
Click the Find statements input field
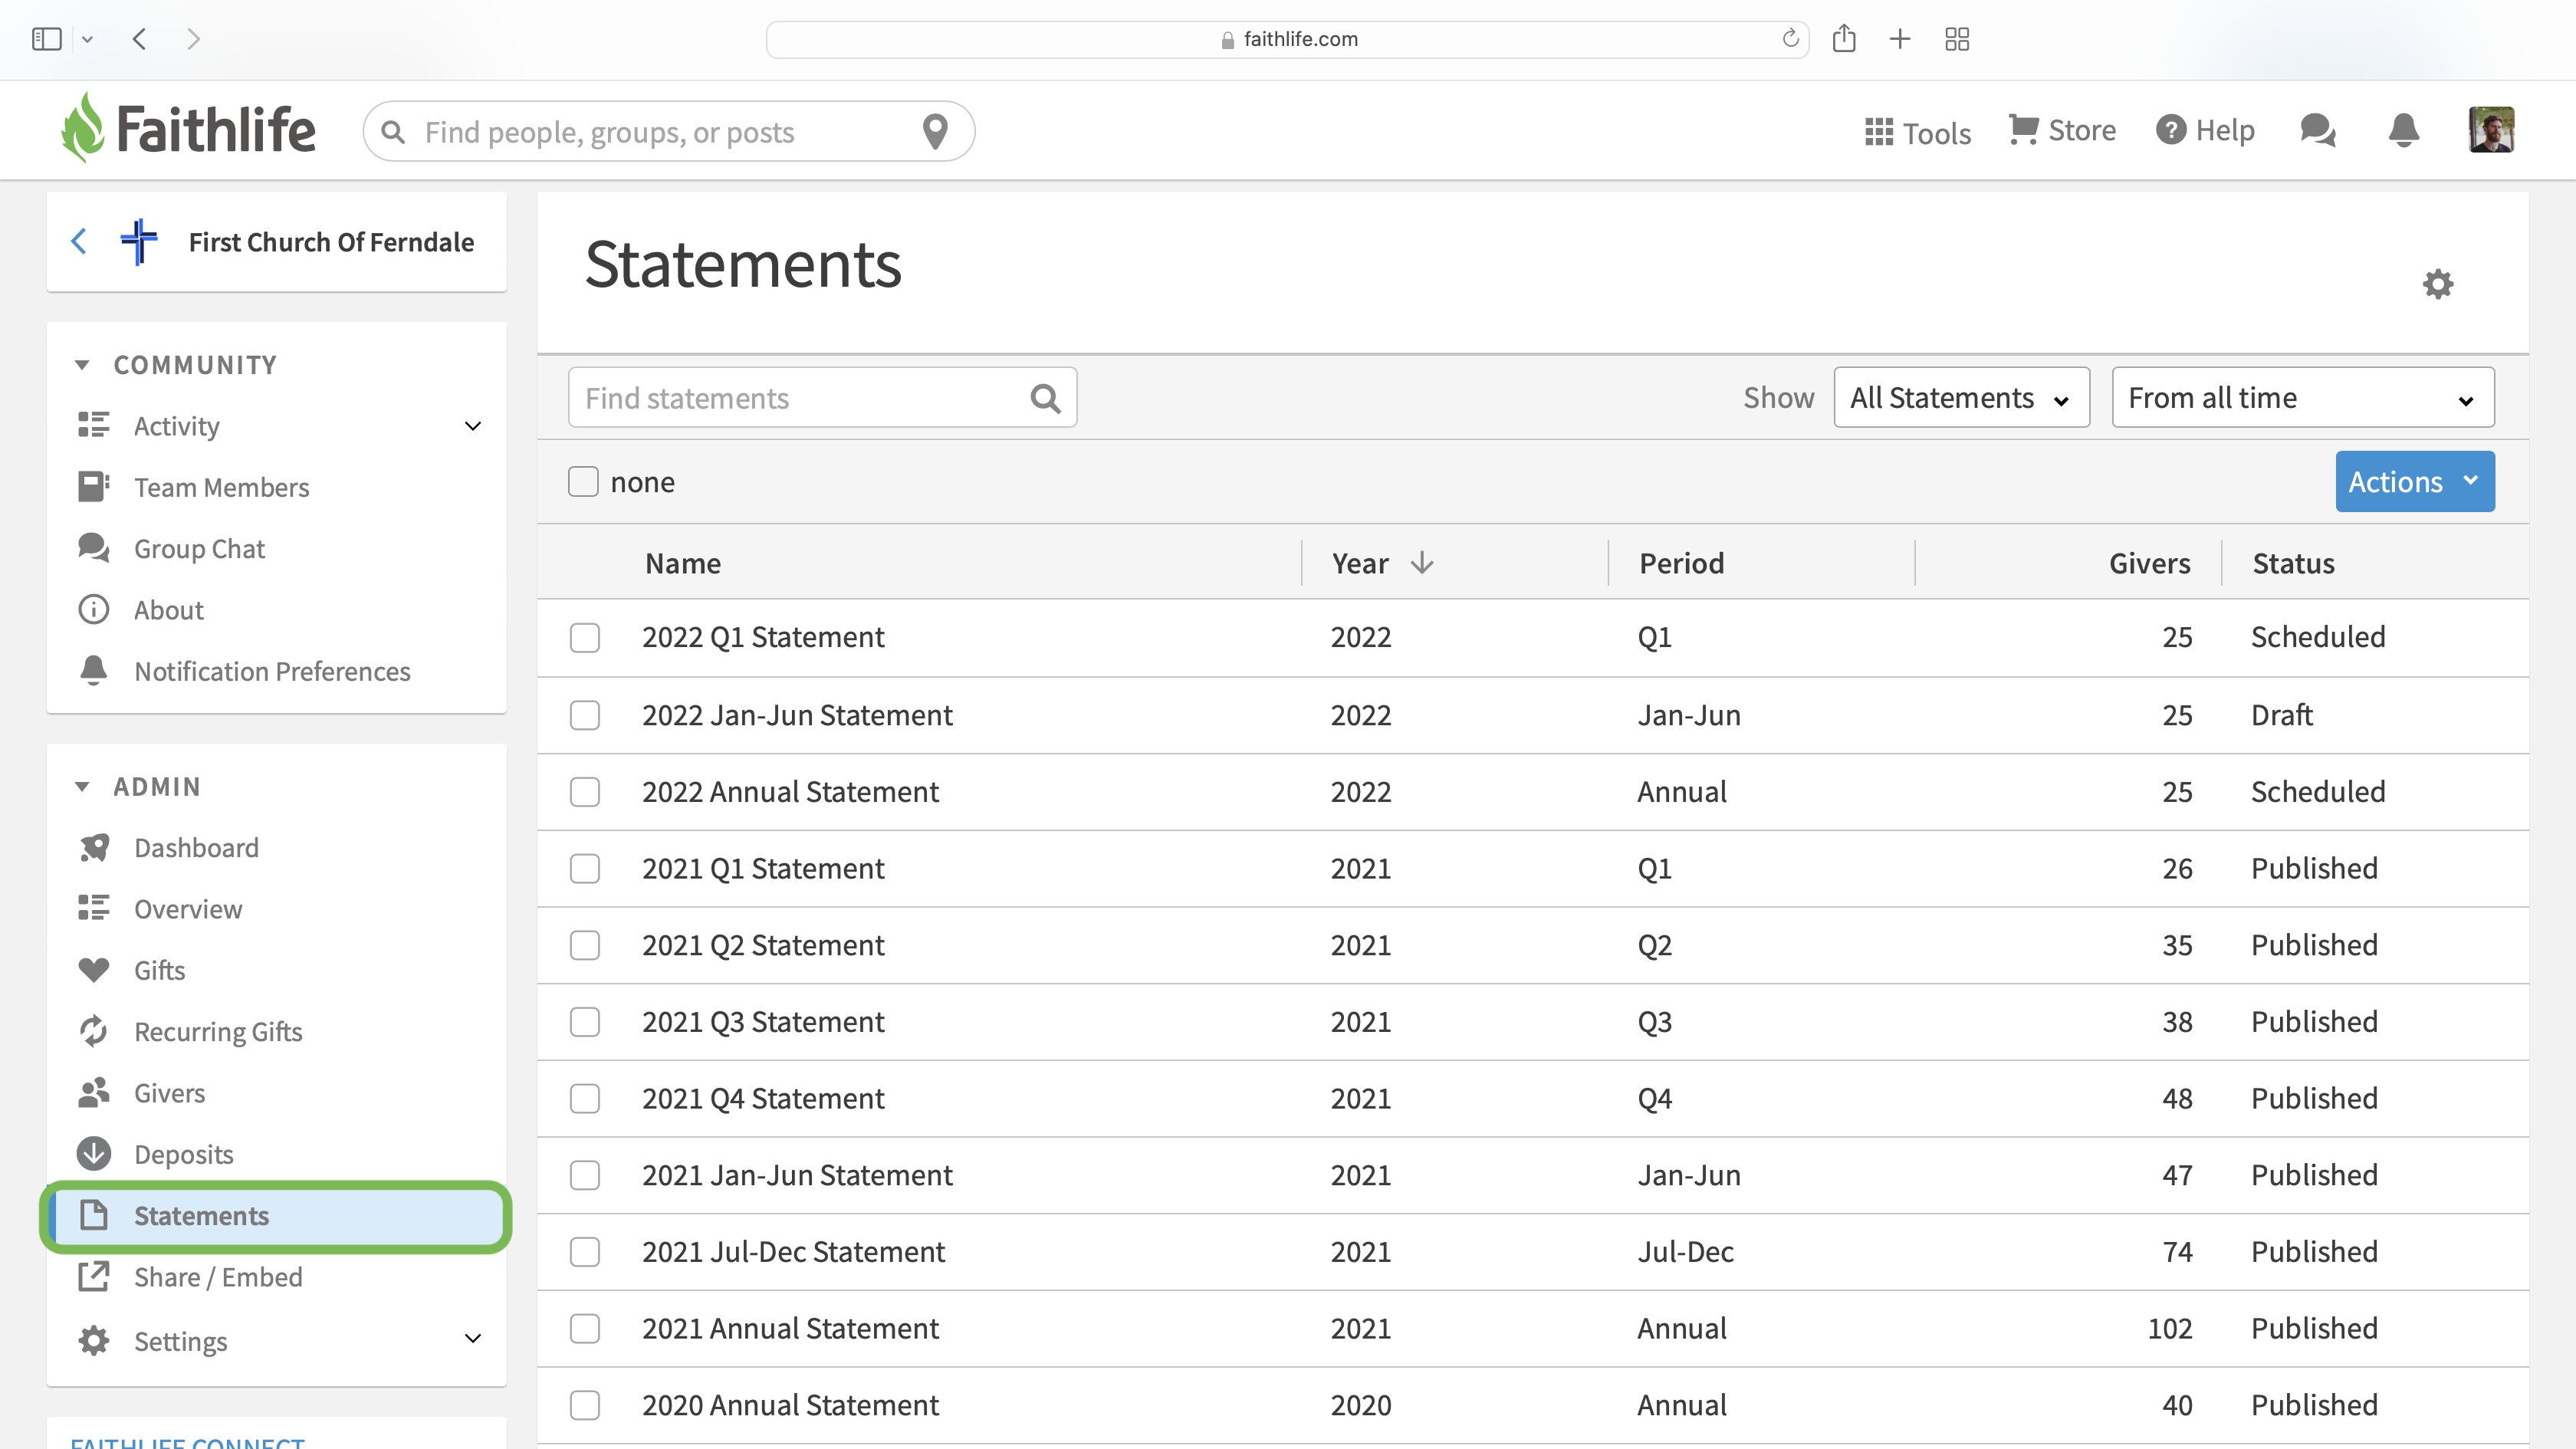click(822, 397)
